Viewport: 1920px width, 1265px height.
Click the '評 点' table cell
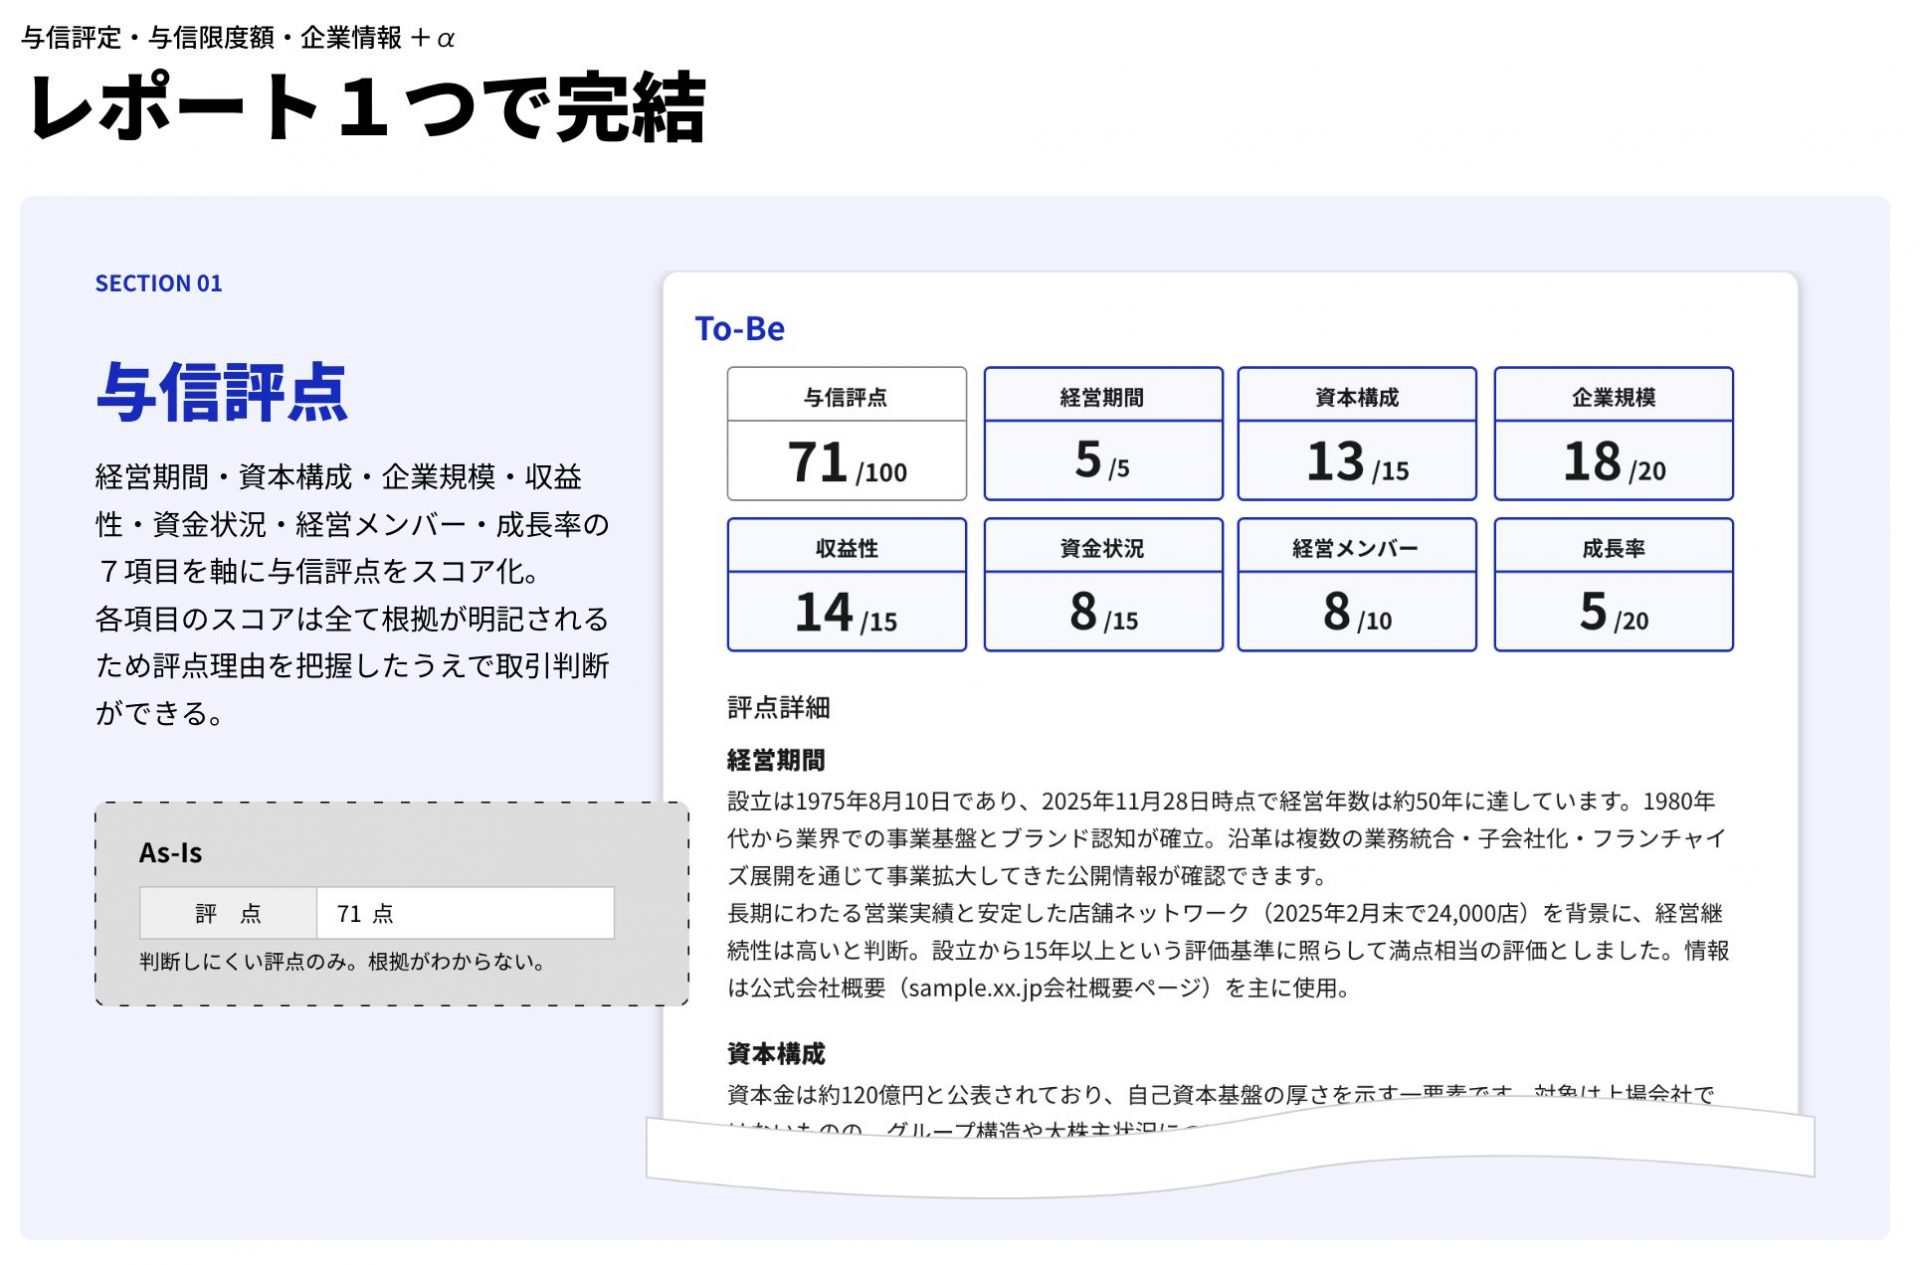tap(228, 912)
